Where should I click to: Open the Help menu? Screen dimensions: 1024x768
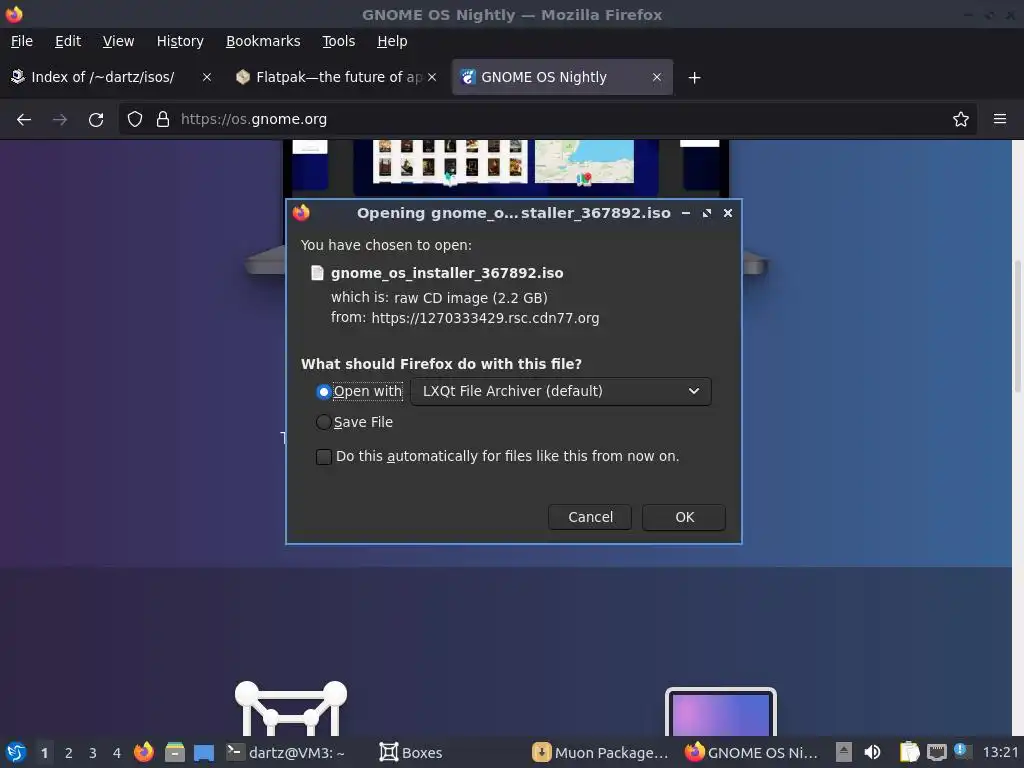coord(392,41)
